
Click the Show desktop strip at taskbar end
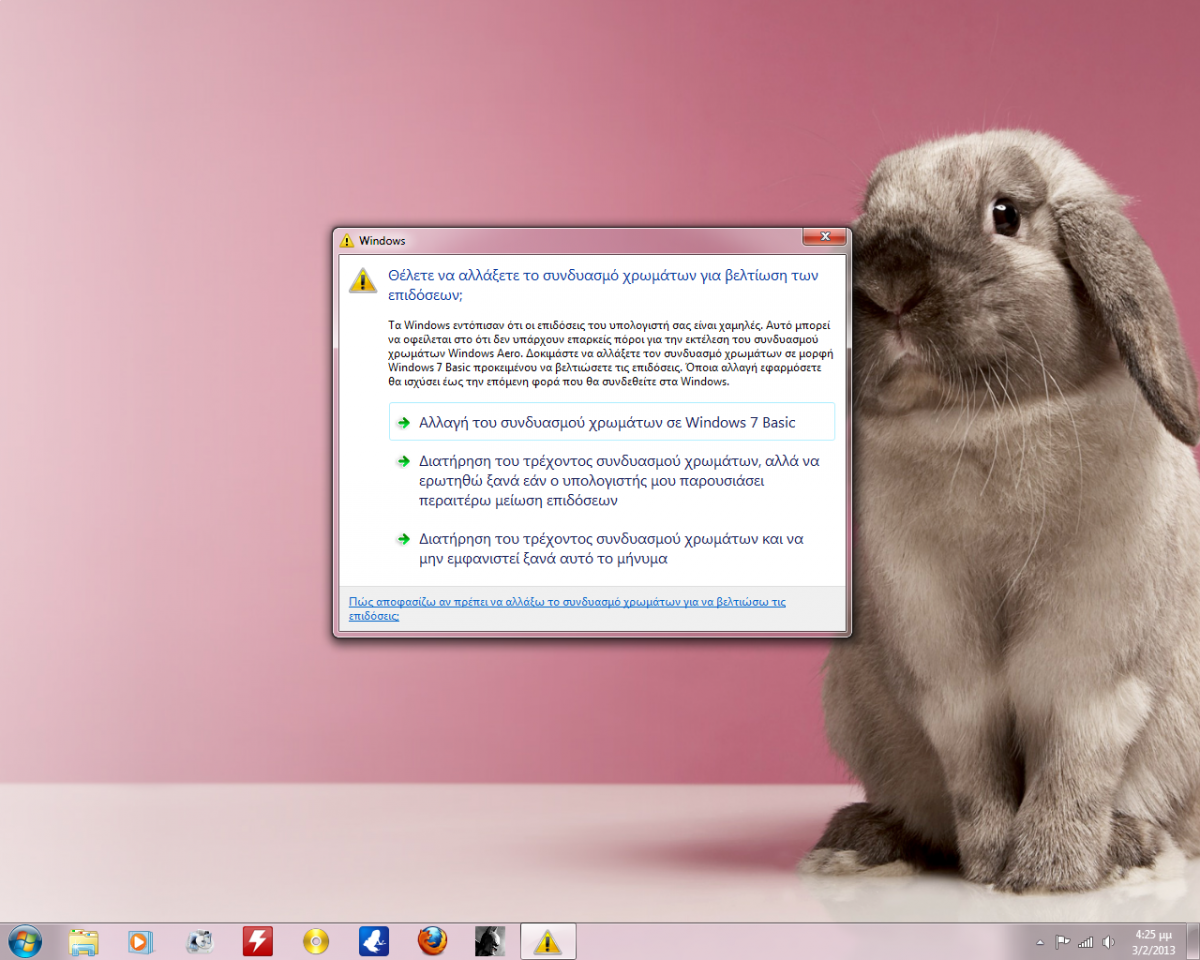coord(1192,941)
